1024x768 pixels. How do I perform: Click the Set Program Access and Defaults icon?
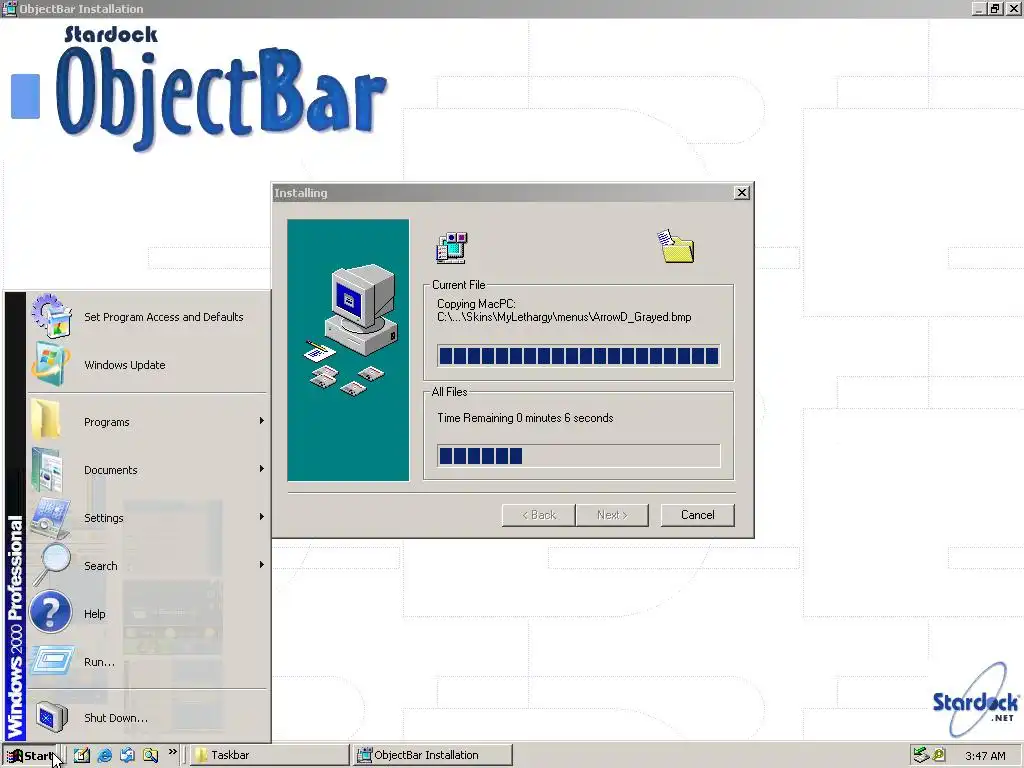[51, 316]
